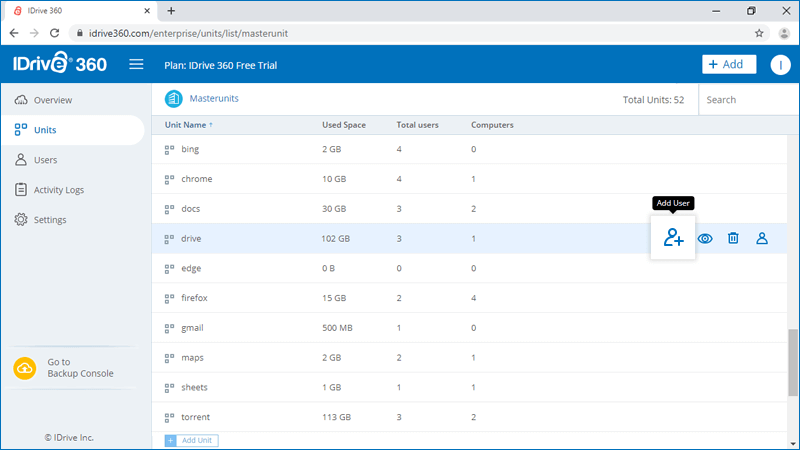The width and height of the screenshot is (800, 450).
Task: Click the Users person icon in sidebar
Action: pyautogui.click(x=21, y=160)
